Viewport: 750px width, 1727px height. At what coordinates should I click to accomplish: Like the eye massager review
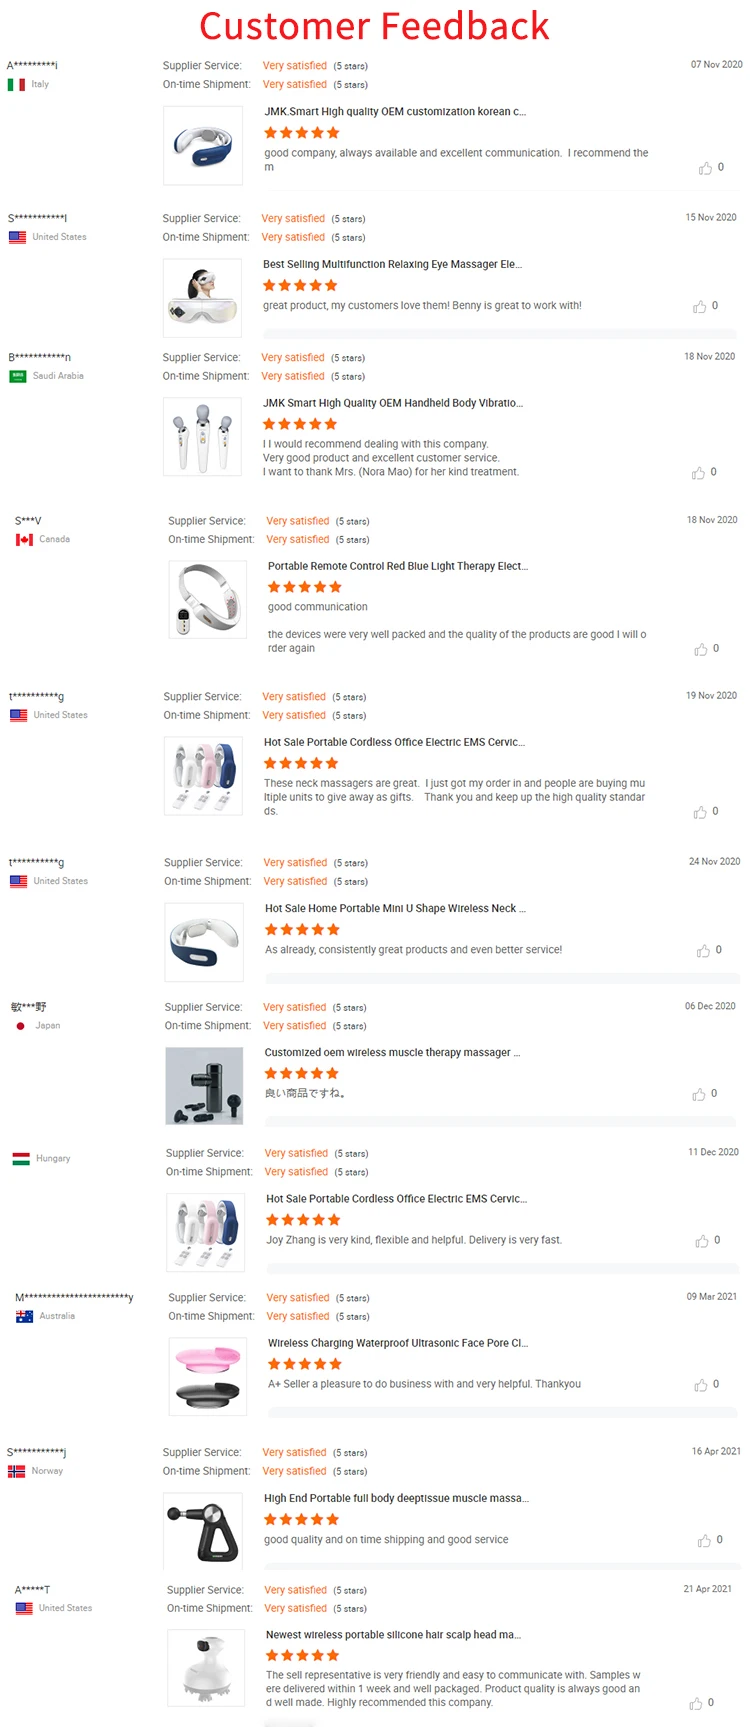click(x=699, y=307)
